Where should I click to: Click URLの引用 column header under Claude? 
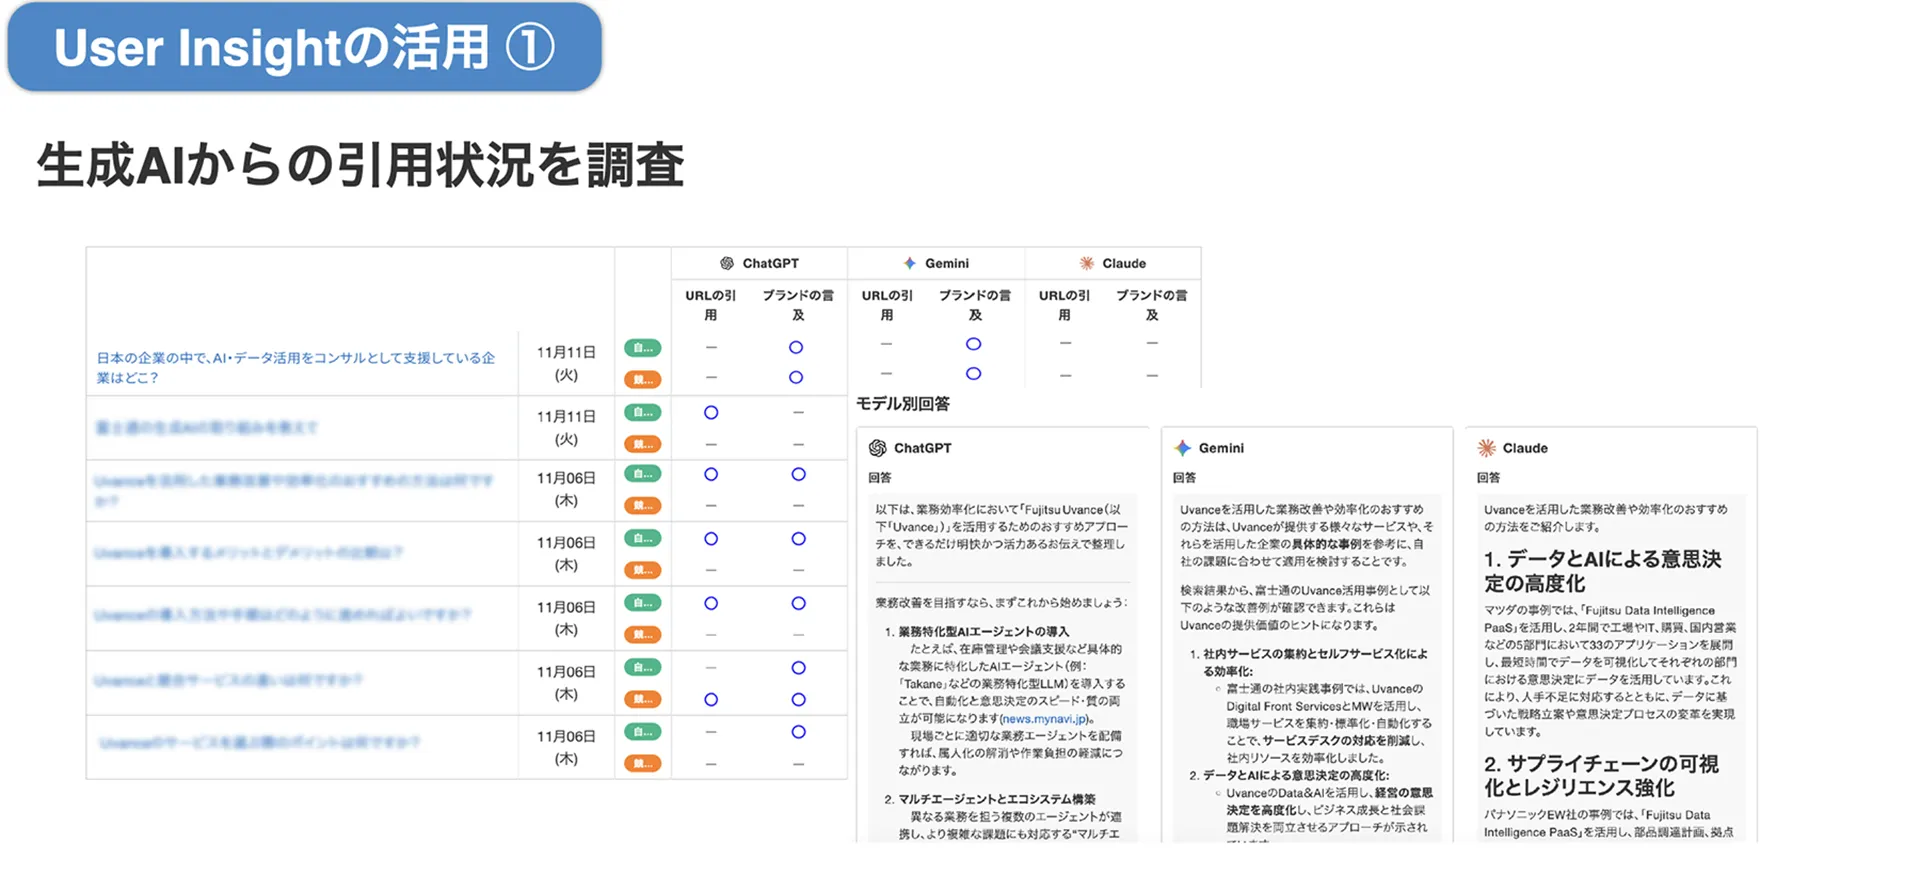click(x=1065, y=305)
